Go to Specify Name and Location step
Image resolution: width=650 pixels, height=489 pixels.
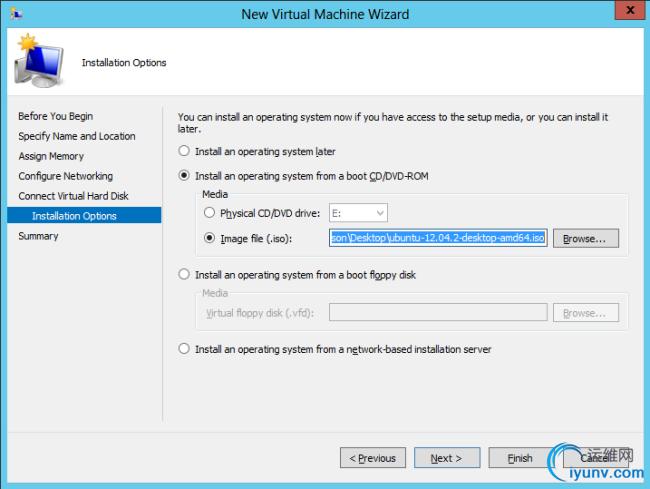click(77, 136)
